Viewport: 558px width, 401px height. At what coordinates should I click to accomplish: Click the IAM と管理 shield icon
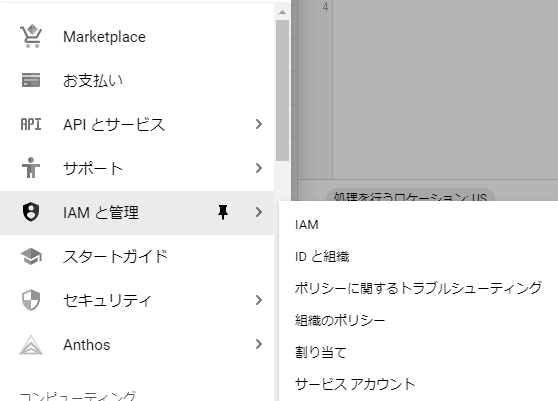31,212
